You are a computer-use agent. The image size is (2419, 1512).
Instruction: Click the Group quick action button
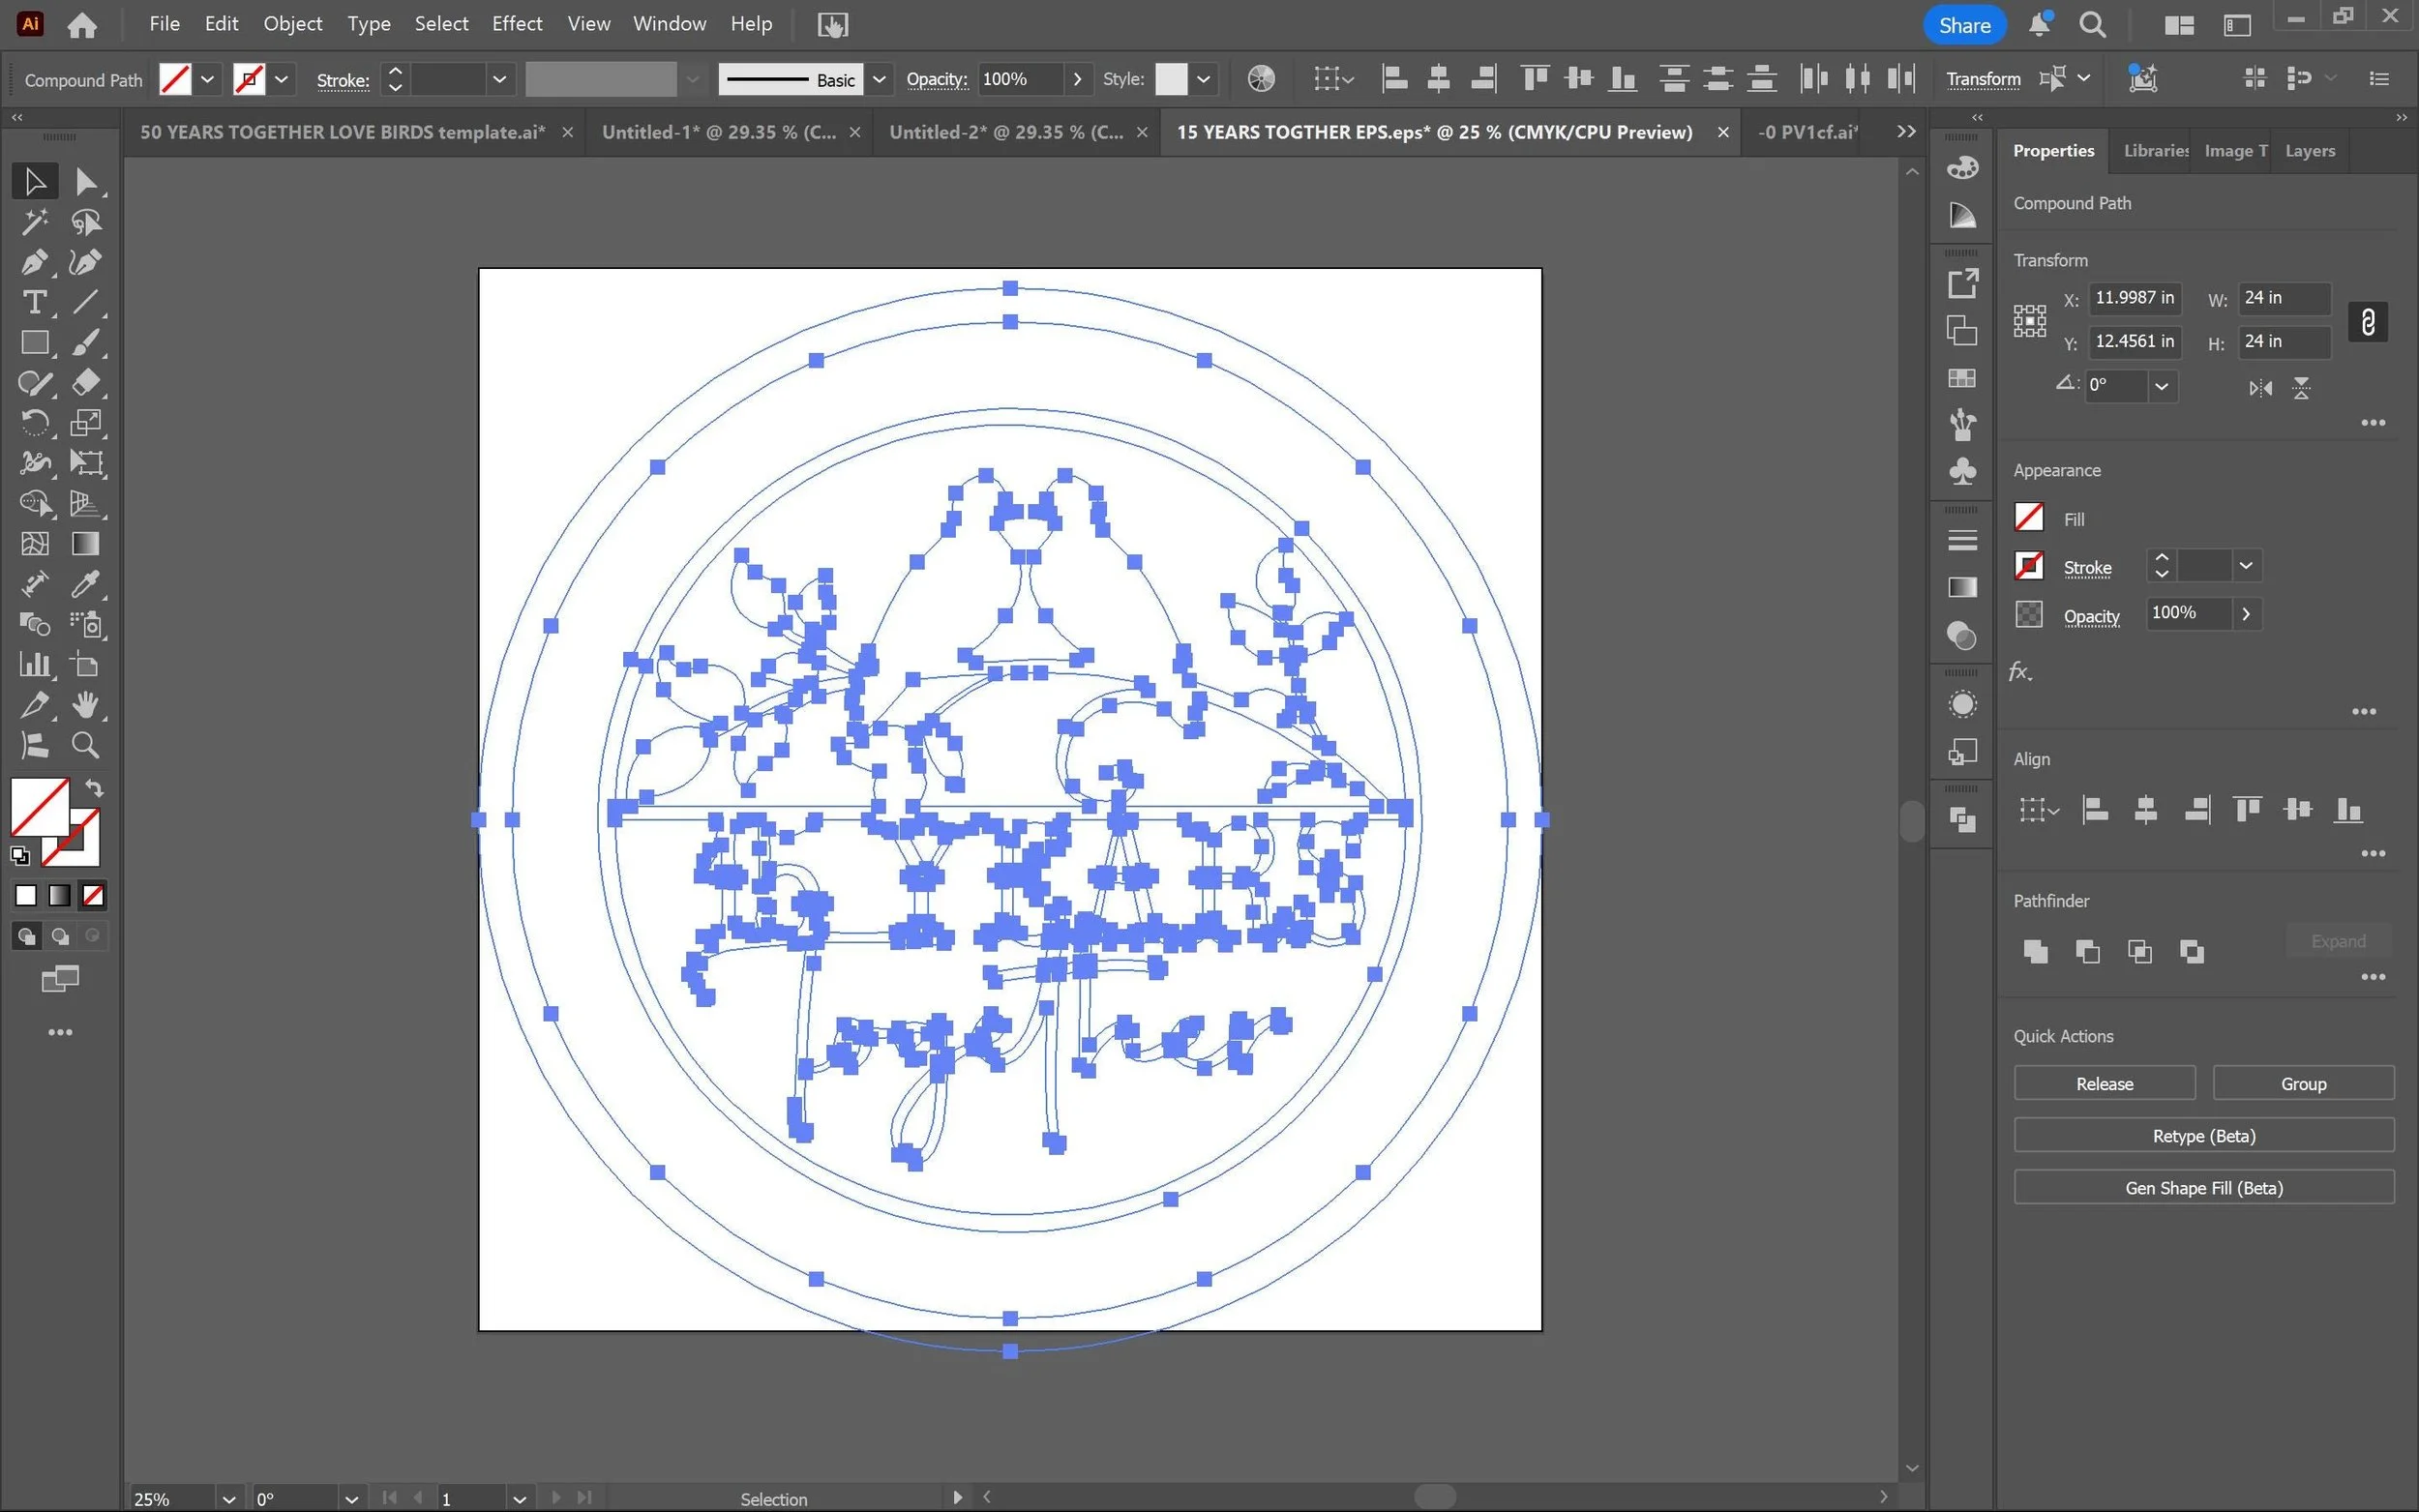2303,1083
